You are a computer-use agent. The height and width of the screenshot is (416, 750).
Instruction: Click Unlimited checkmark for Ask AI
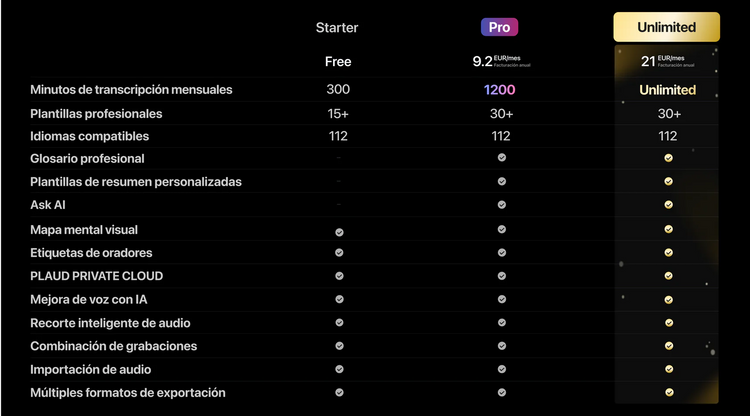(668, 204)
